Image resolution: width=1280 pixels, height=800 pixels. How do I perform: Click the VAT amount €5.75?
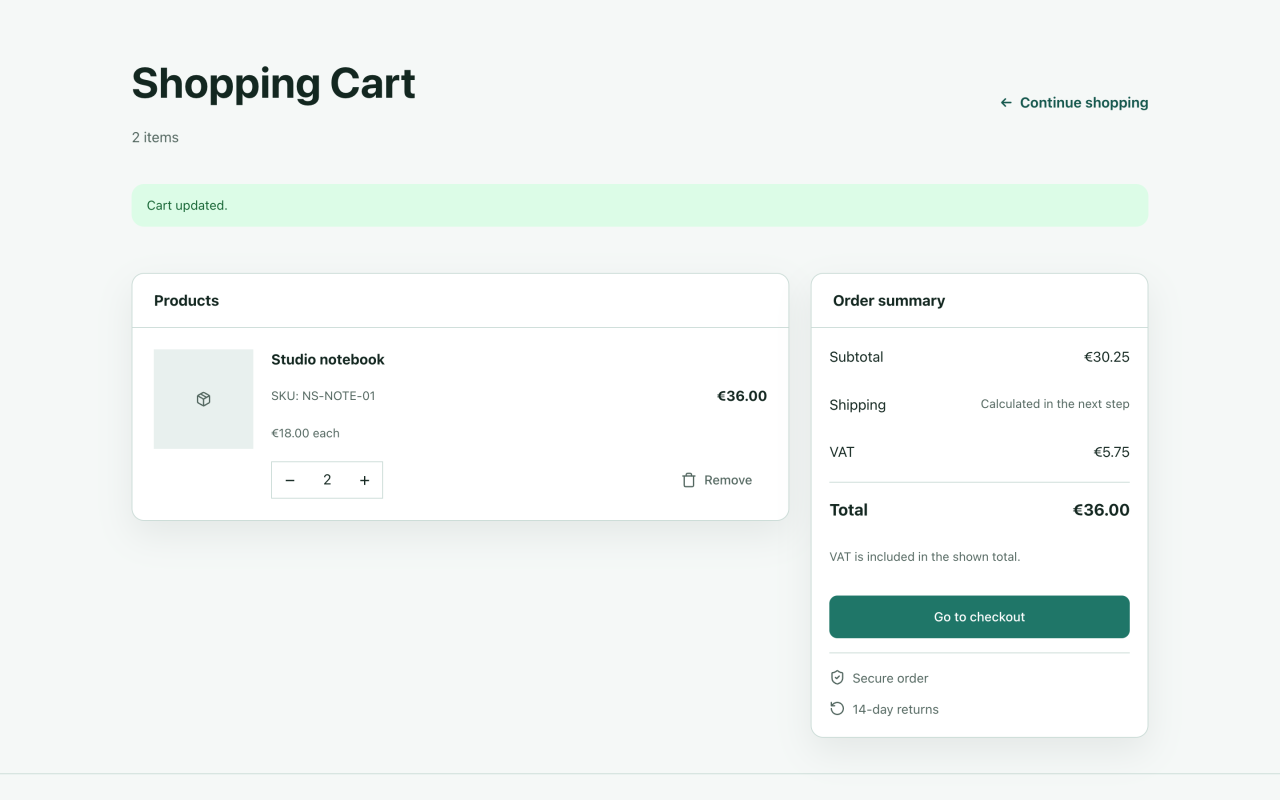[1111, 452]
